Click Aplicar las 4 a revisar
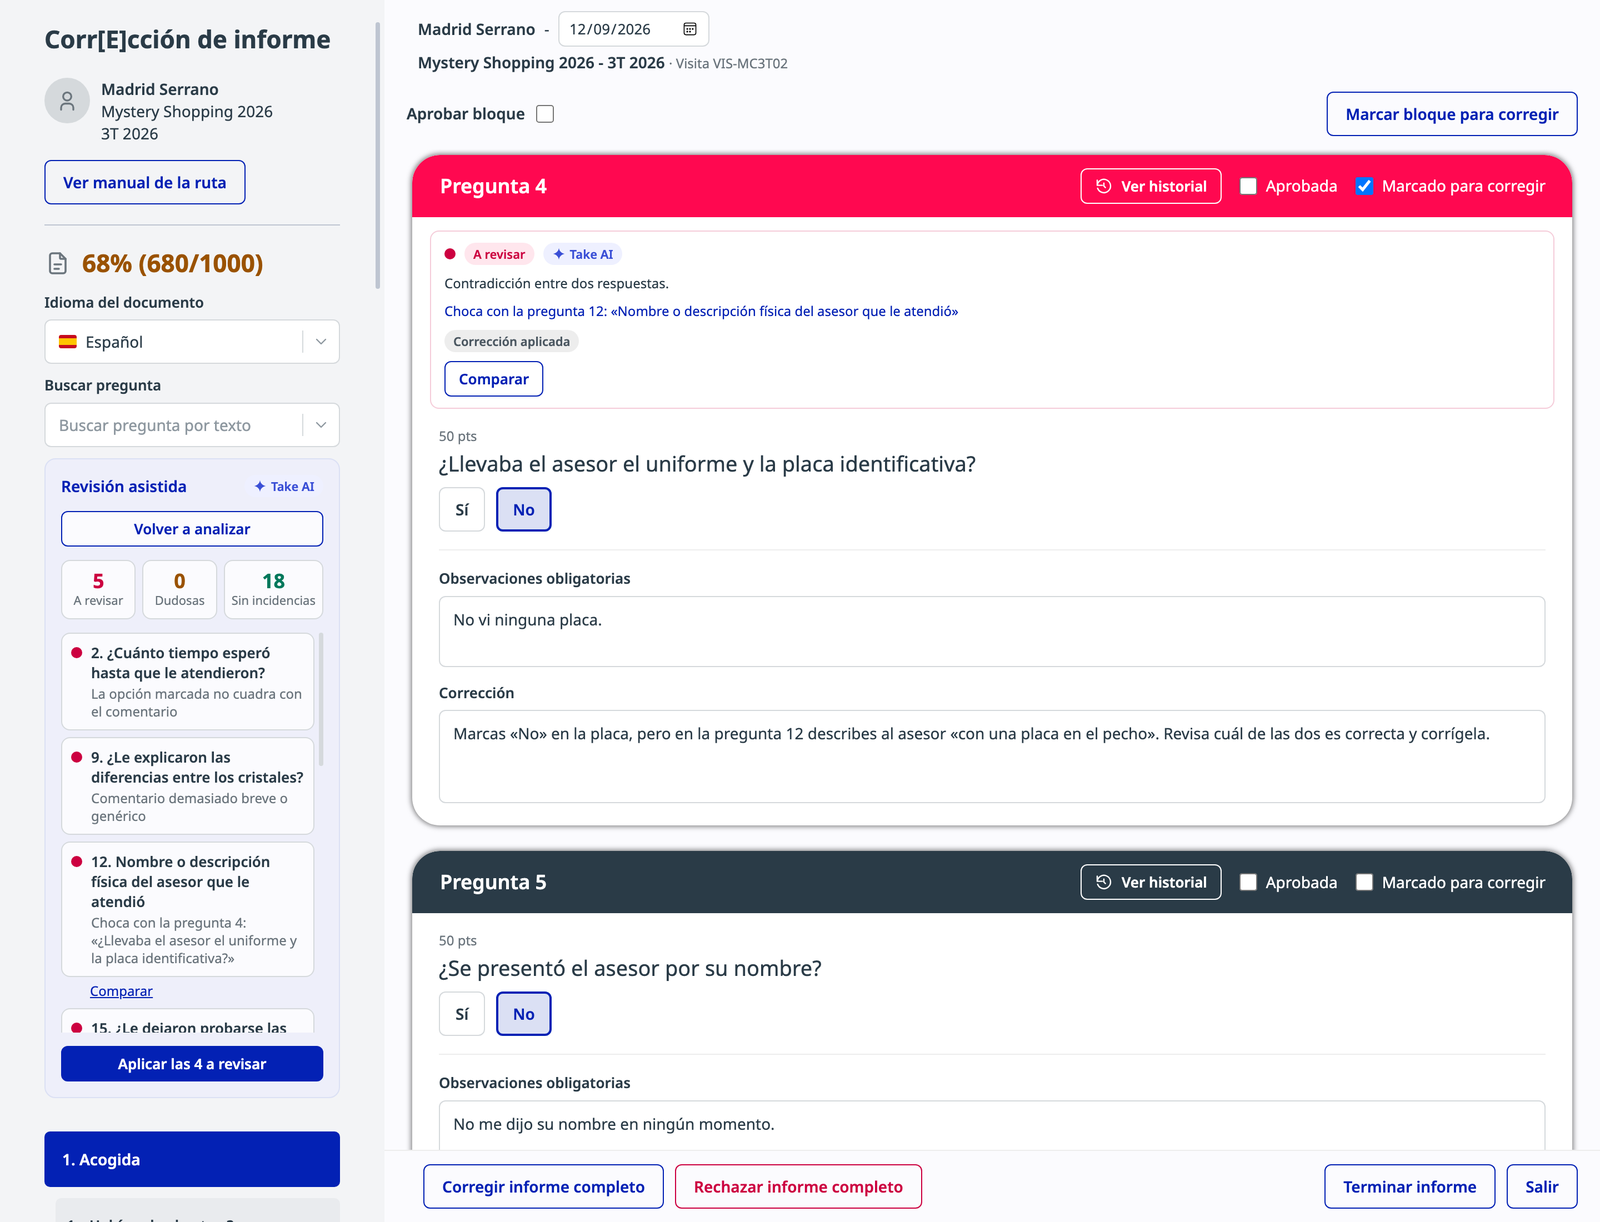 pyautogui.click(x=192, y=1064)
